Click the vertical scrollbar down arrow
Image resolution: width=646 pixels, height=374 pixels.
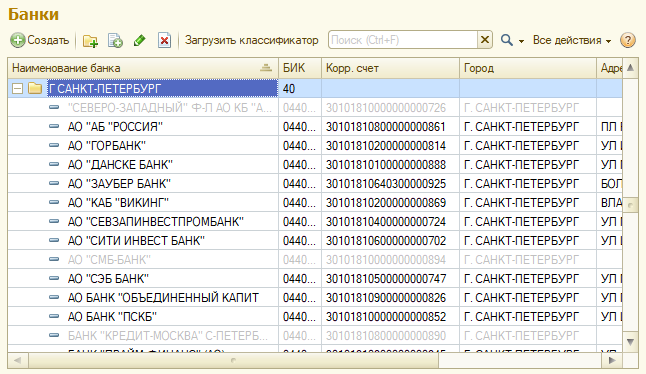click(630, 342)
